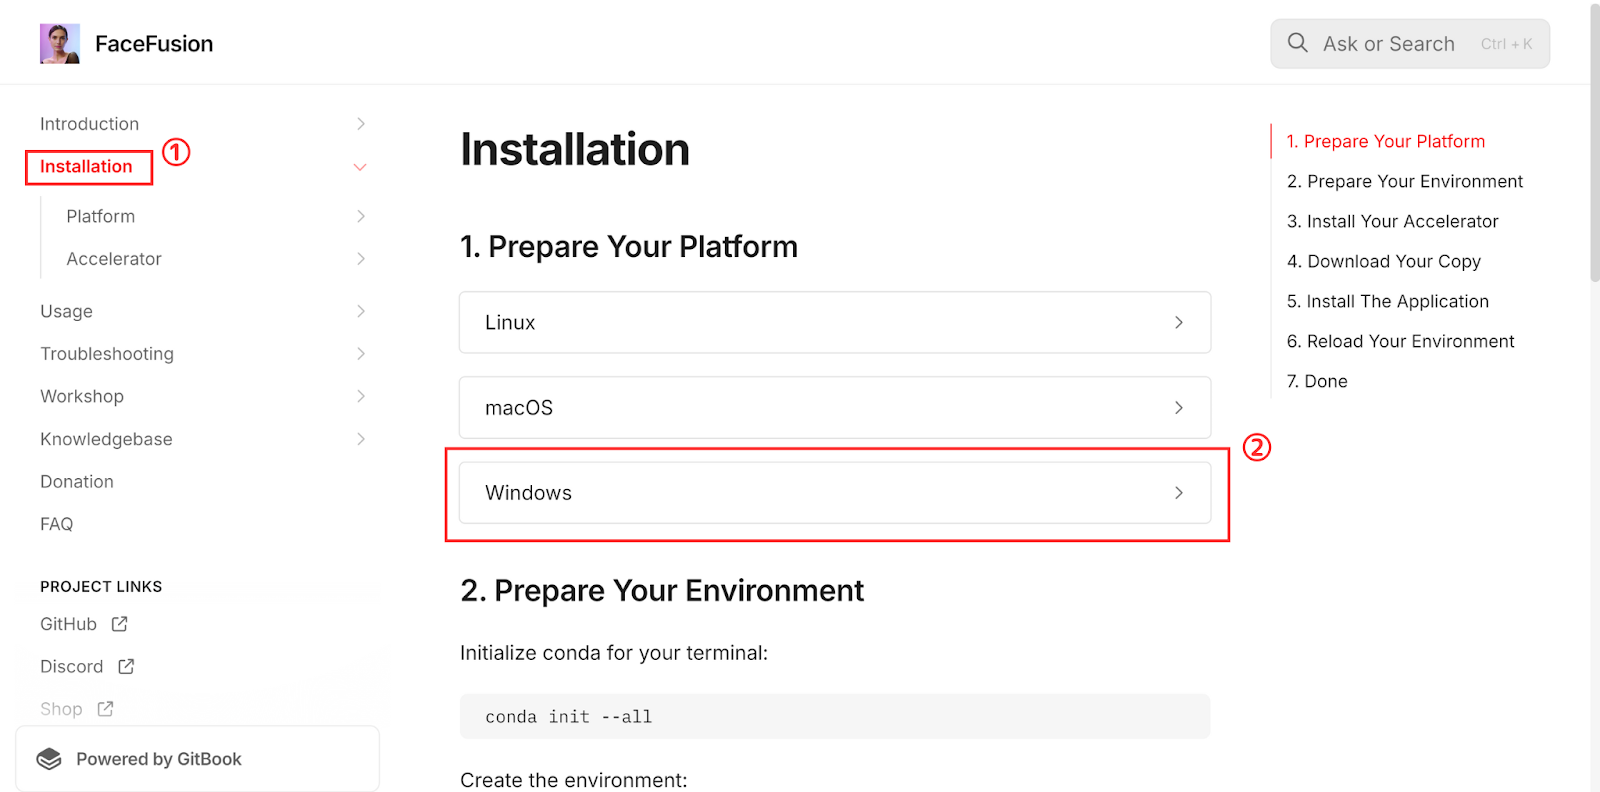Open the FAQ sidebar page
Screen dimensions: 1600x792
[56, 524]
